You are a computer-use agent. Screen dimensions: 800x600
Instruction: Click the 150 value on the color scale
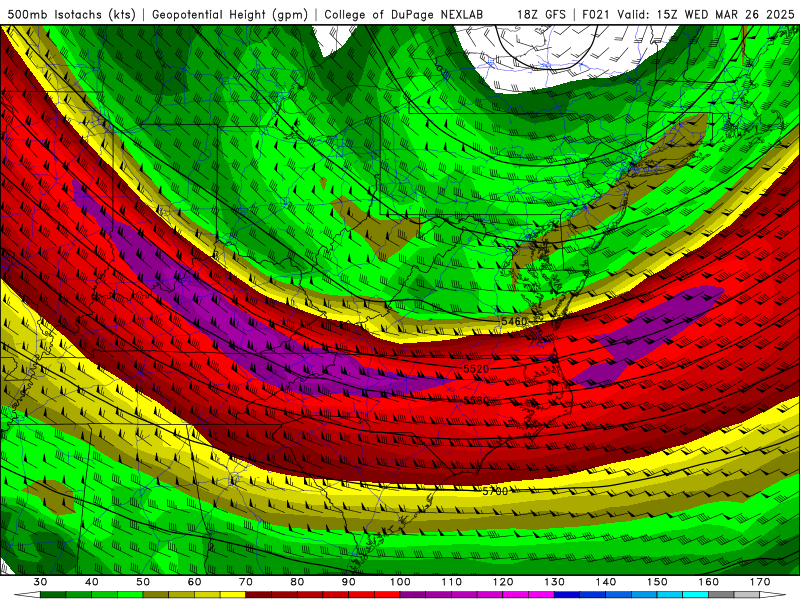click(657, 582)
